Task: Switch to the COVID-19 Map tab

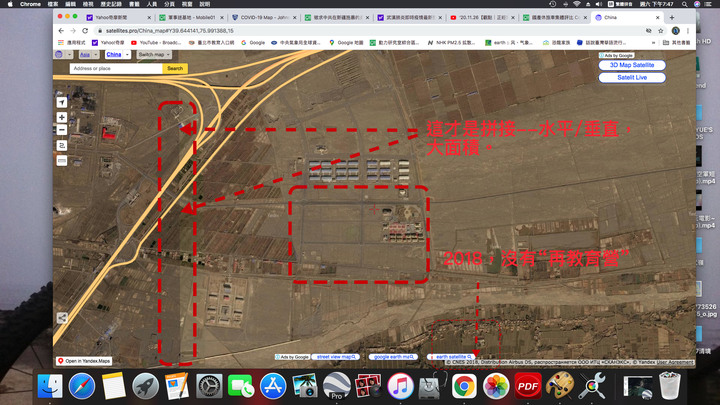Action: point(264,17)
